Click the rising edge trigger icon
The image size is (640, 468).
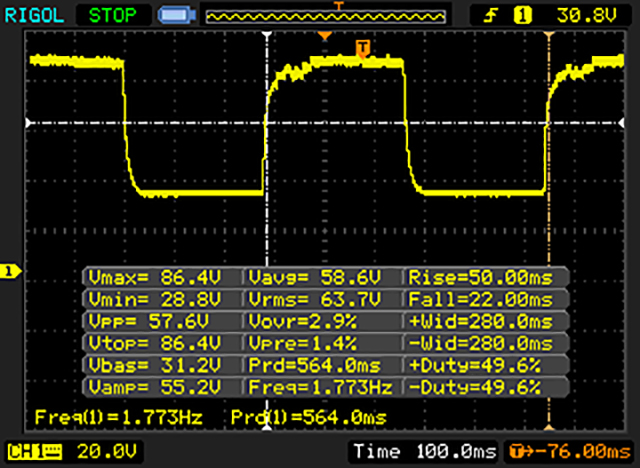[x=491, y=16]
